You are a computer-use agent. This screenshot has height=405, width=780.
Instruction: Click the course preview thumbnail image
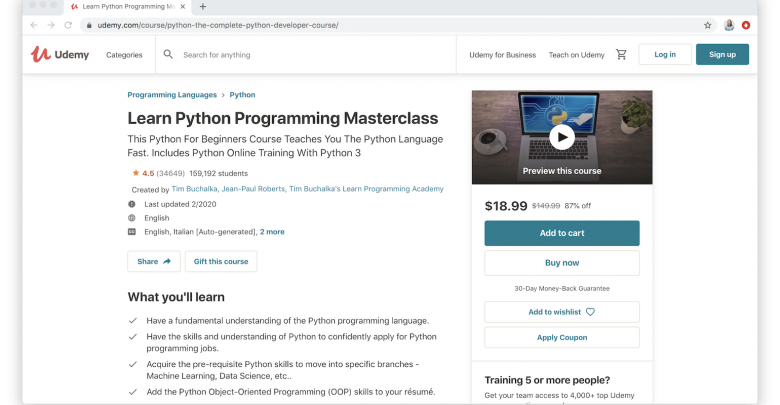click(x=562, y=137)
